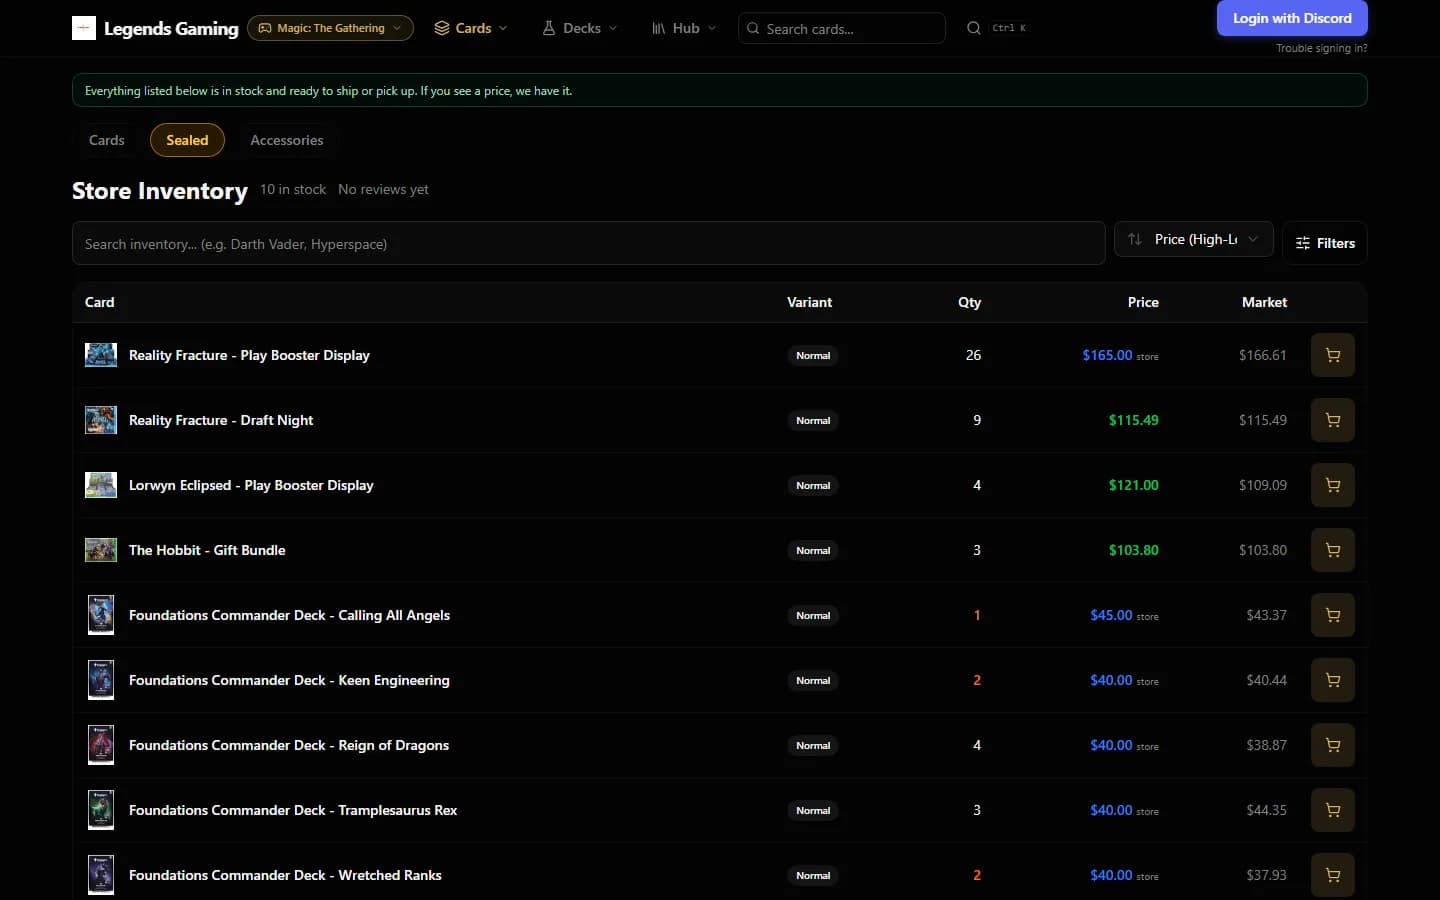1440x900 pixels.
Task: Click the "No reviews yet" text
Action: [383, 189]
